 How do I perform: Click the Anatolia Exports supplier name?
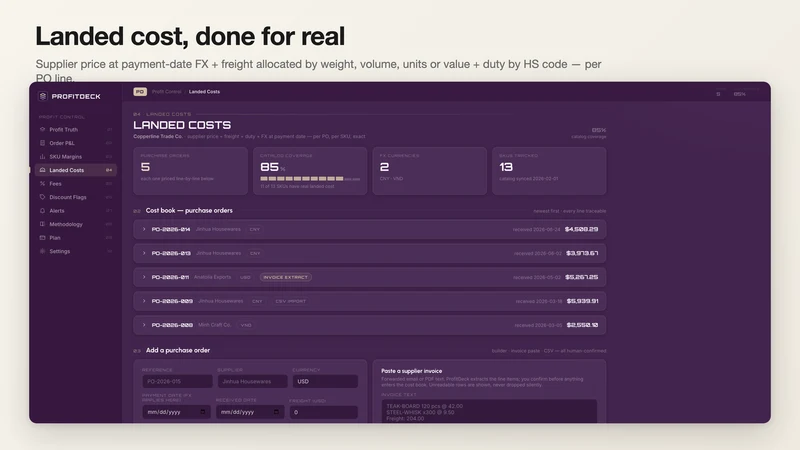point(212,277)
